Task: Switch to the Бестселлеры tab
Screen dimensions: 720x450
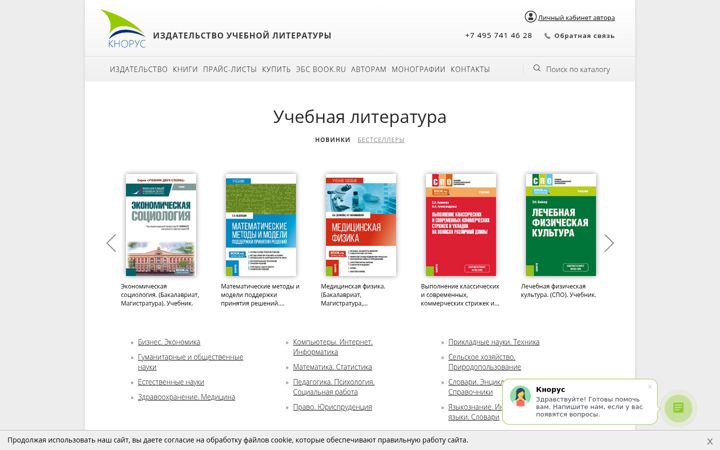Action: tap(381, 140)
